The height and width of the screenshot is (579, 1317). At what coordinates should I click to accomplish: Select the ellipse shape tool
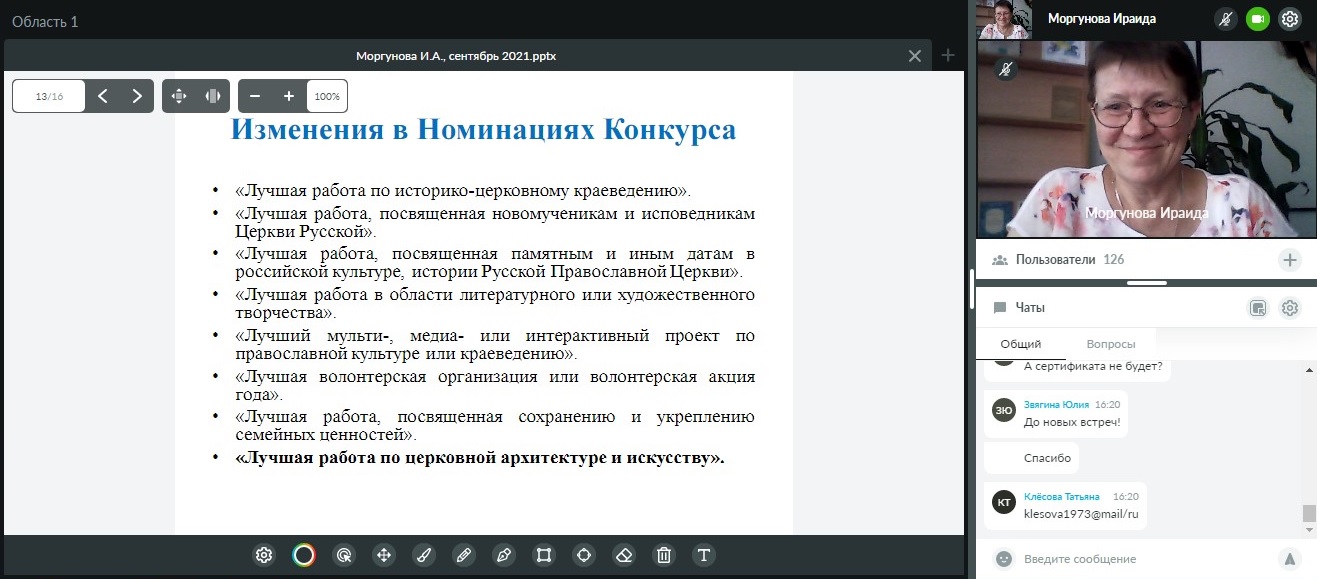coord(584,555)
